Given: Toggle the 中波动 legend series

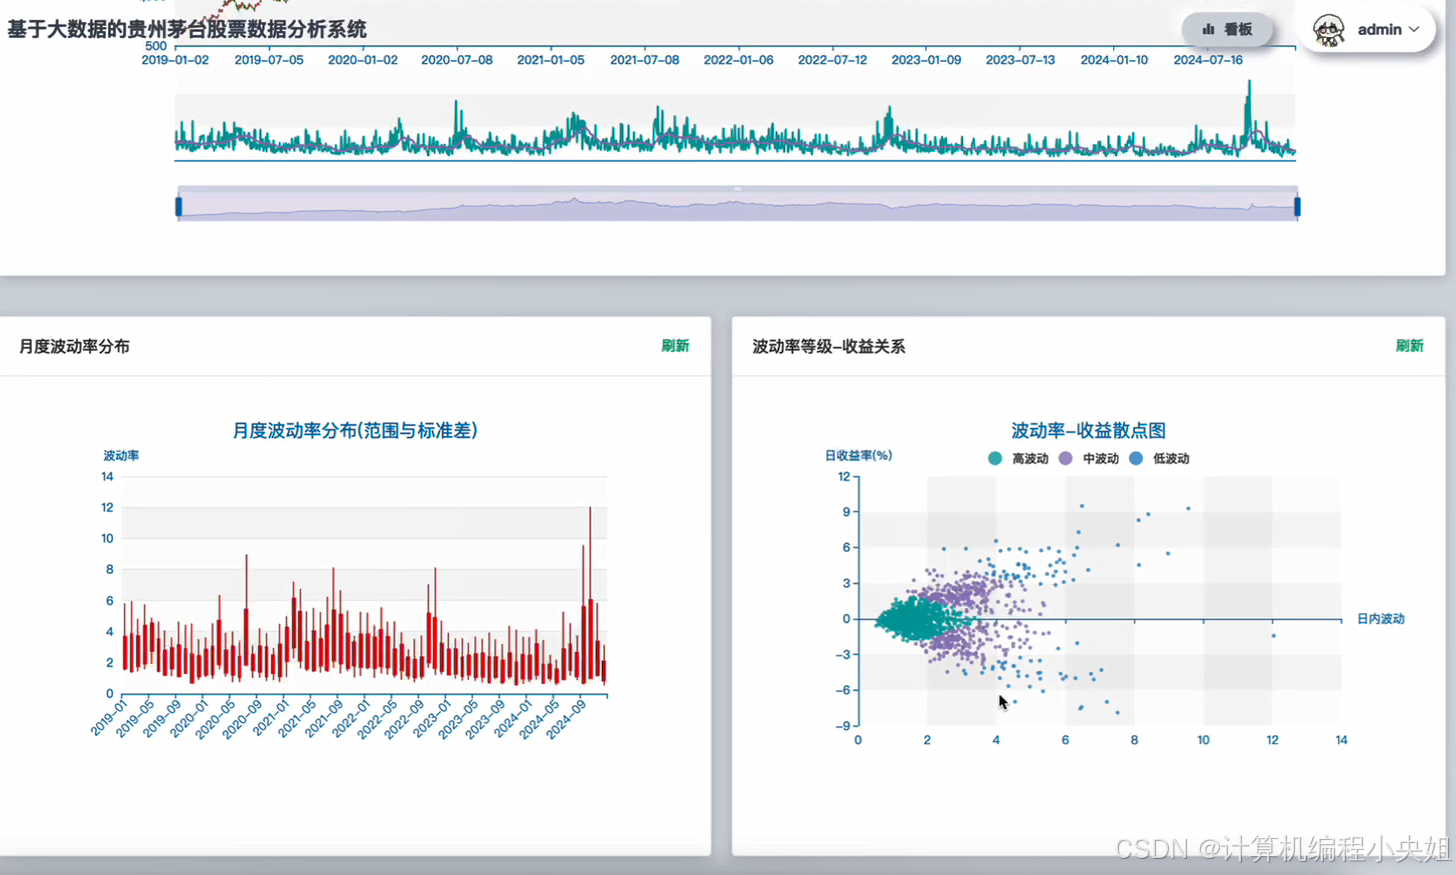Looking at the screenshot, I should point(1089,459).
